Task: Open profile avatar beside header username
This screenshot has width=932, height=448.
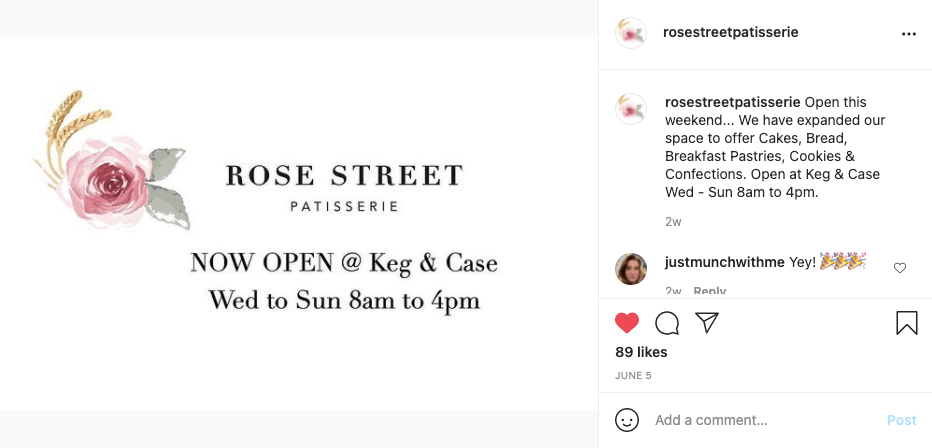Action: (x=630, y=33)
